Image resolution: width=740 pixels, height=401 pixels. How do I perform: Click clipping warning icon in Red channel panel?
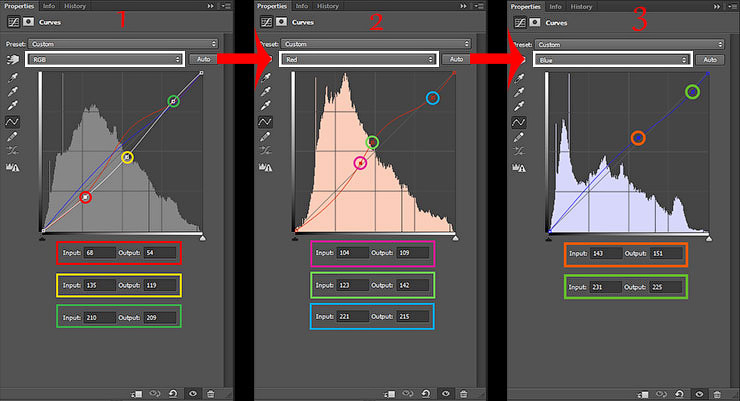(265, 167)
